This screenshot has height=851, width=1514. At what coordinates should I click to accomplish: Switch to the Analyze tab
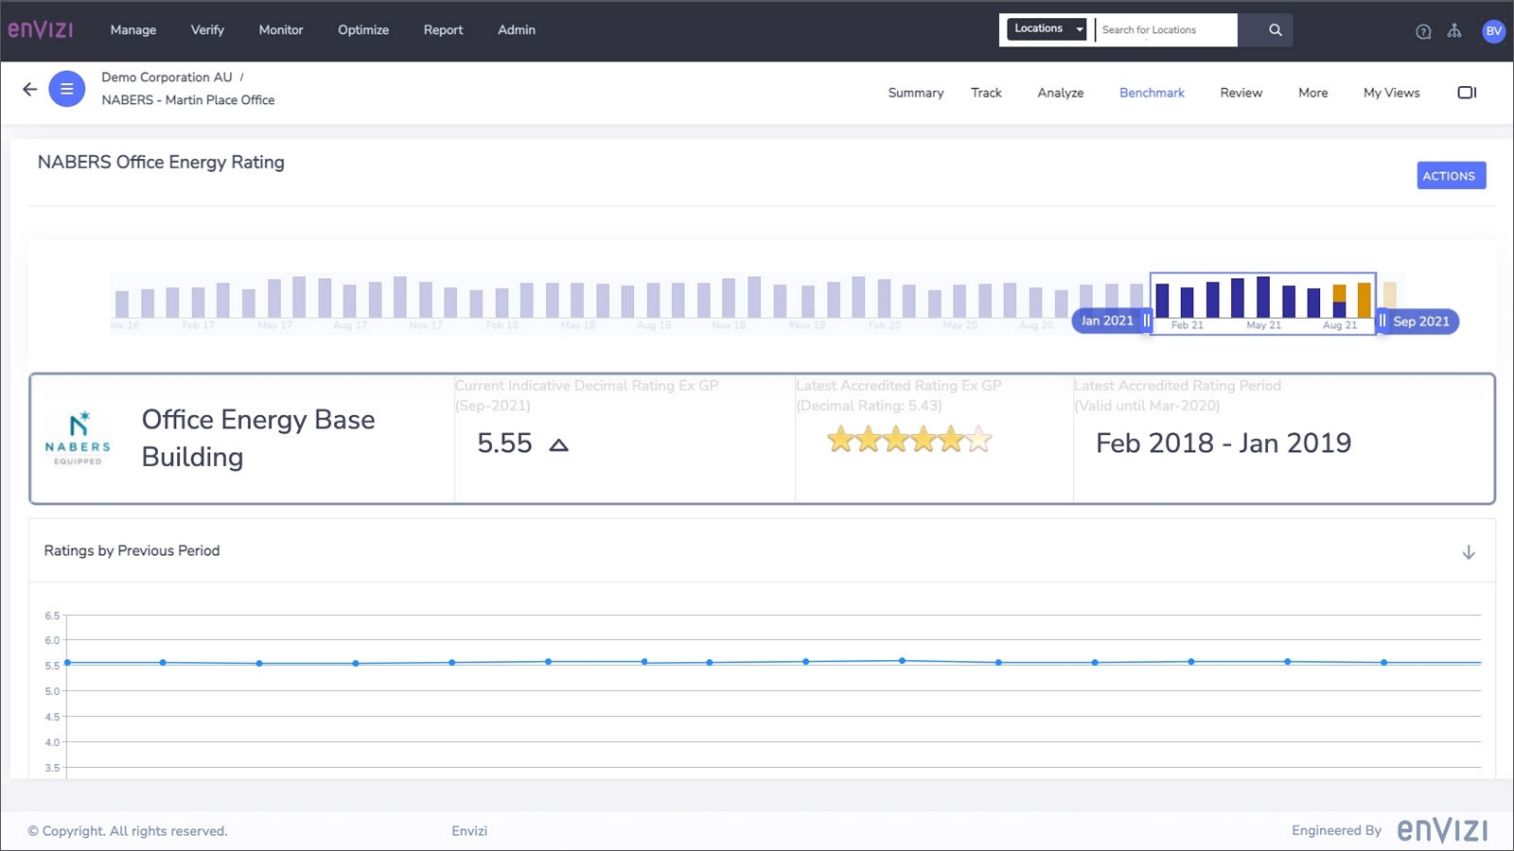click(x=1061, y=93)
